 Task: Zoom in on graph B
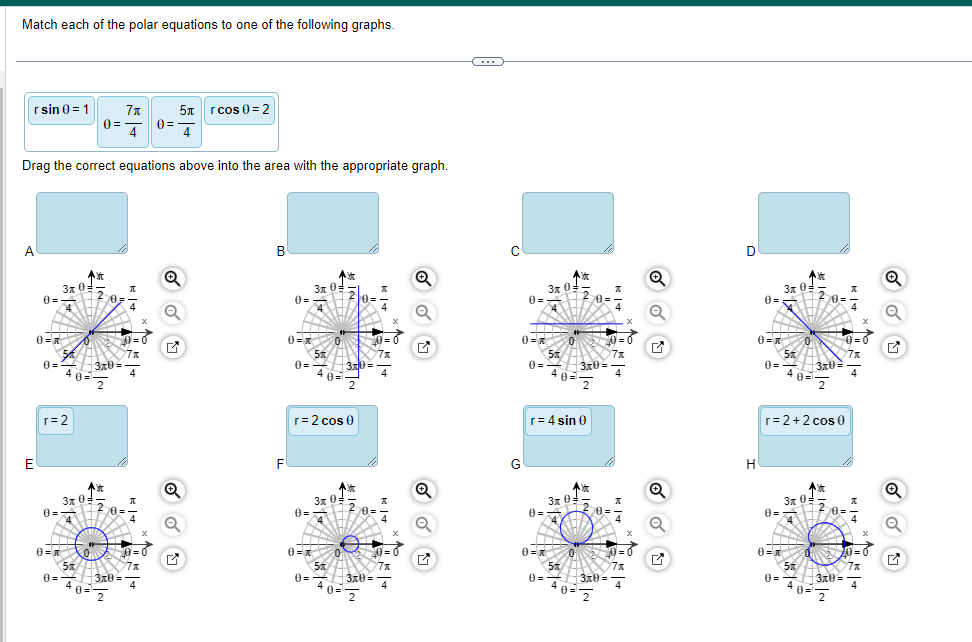423,279
